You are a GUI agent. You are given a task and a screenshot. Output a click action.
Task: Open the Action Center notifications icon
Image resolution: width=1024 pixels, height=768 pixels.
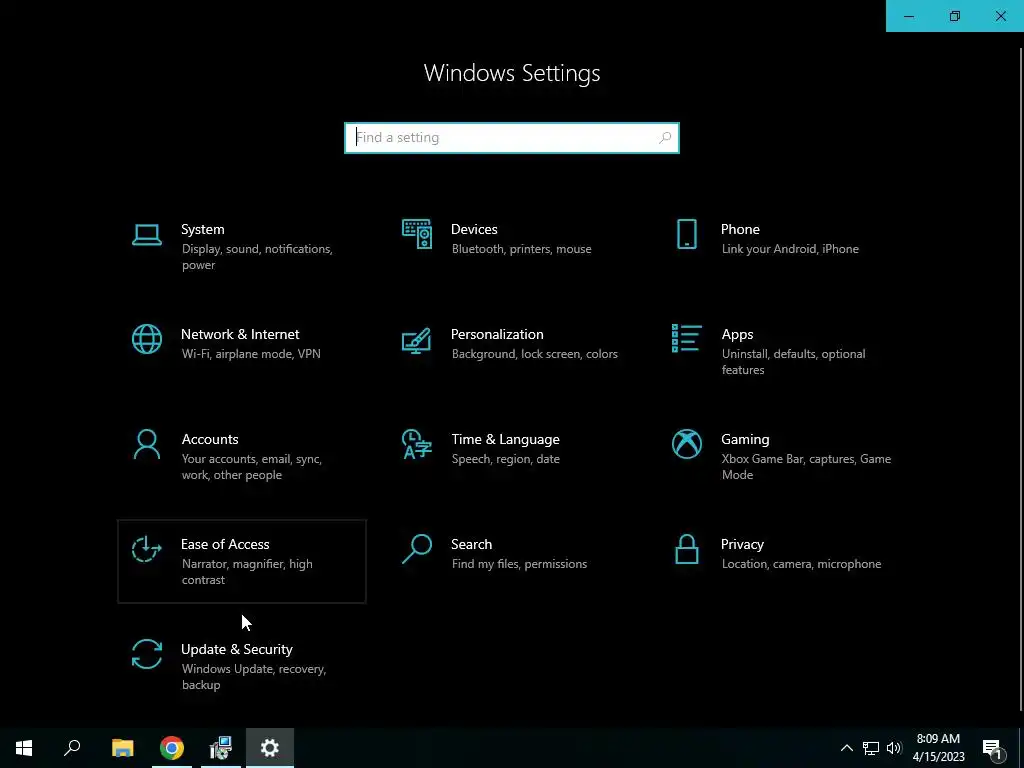[x=992, y=748]
